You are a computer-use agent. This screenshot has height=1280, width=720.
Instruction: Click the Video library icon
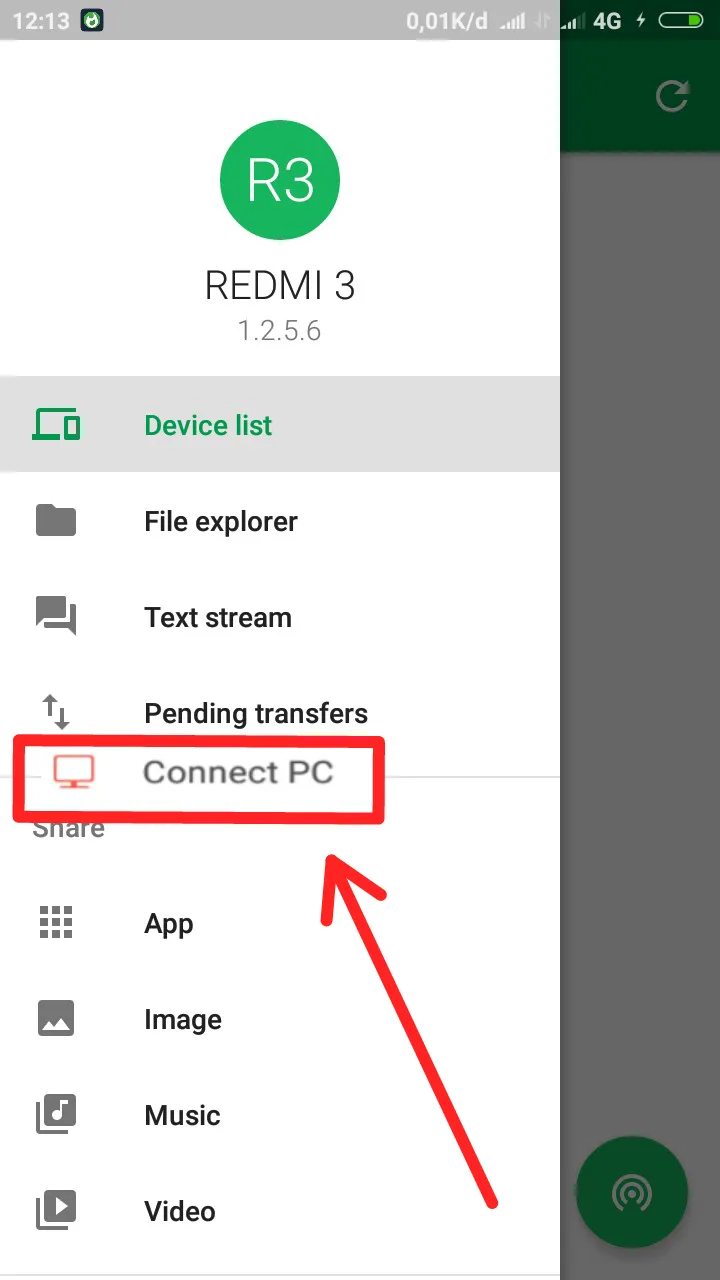coord(56,1211)
